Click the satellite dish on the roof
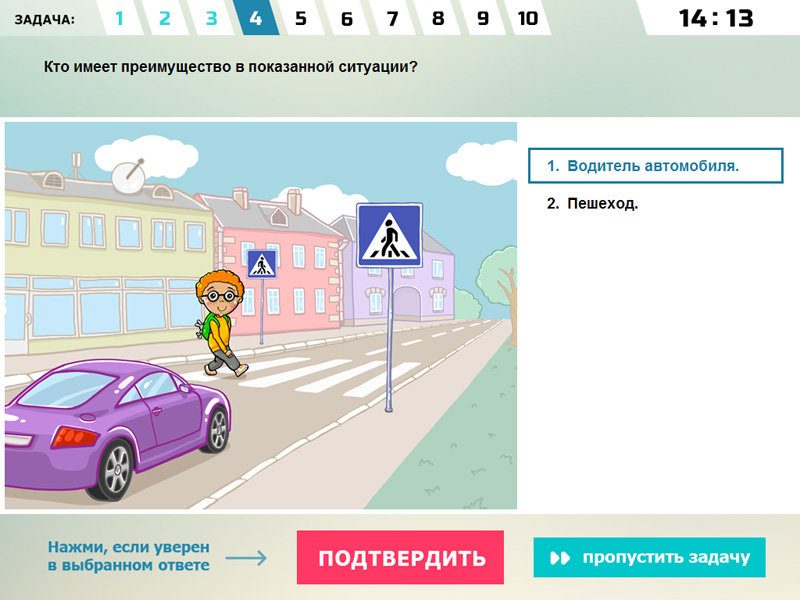This screenshot has height=600, width=800. pos(129,176)
